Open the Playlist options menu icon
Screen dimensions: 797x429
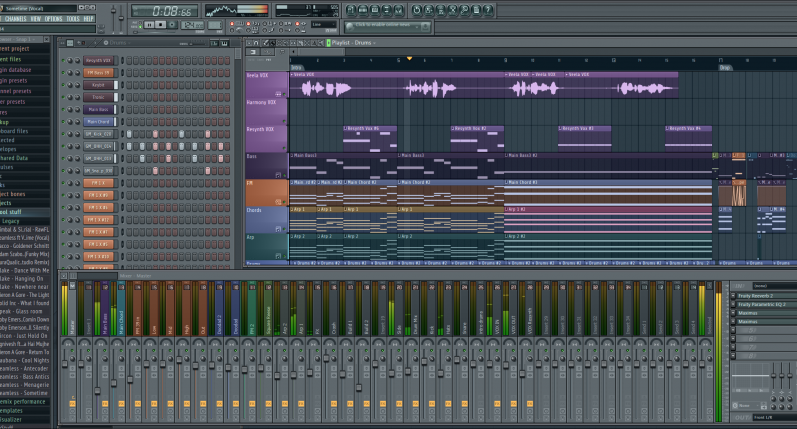[x=249, y=43]
